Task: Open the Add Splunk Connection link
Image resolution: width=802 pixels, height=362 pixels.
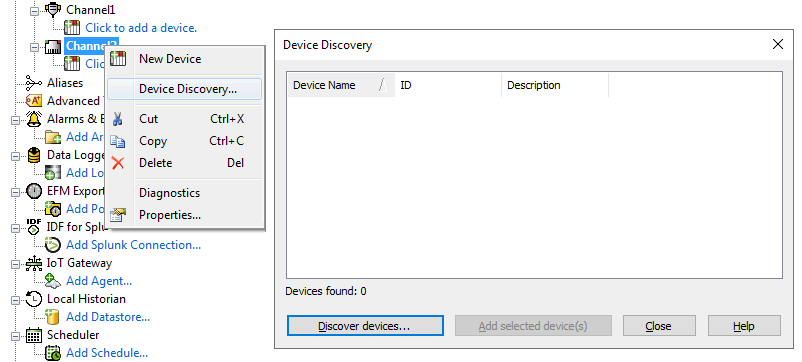Action: [x=133, y=245]
